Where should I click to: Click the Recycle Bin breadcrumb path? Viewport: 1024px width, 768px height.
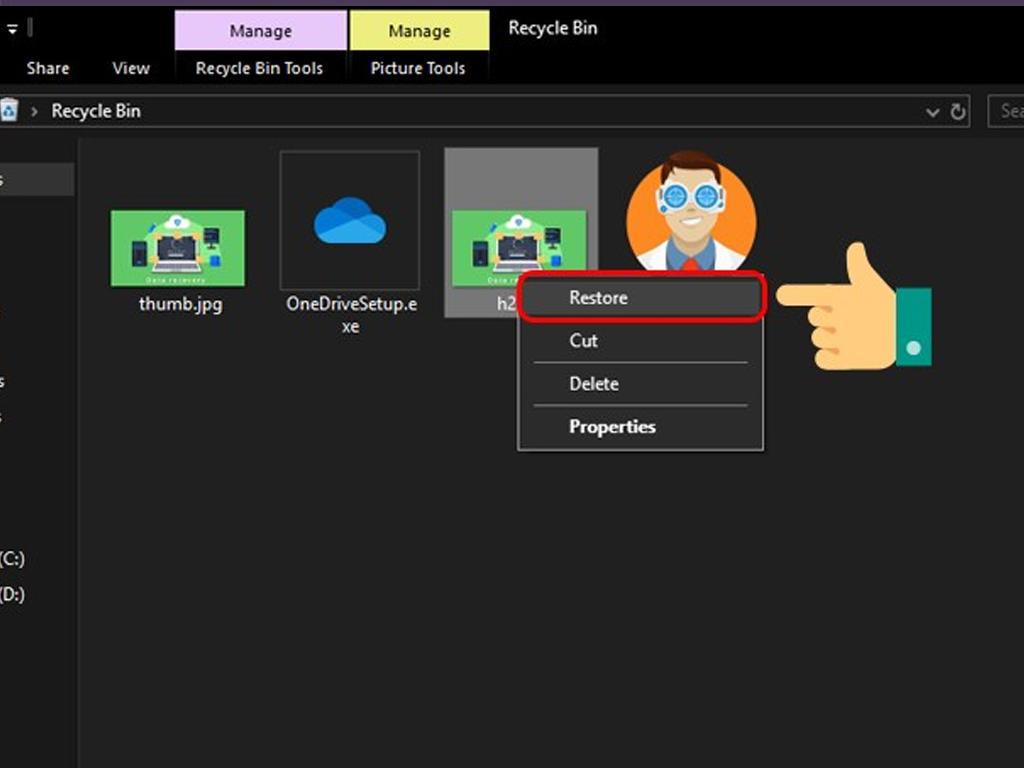point(96,112)
